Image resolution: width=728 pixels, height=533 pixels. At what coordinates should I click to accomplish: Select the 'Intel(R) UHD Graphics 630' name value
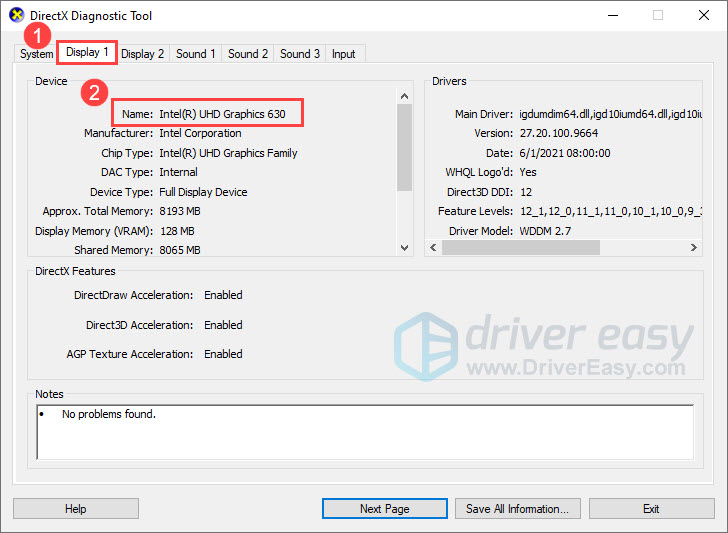[222, 114]
